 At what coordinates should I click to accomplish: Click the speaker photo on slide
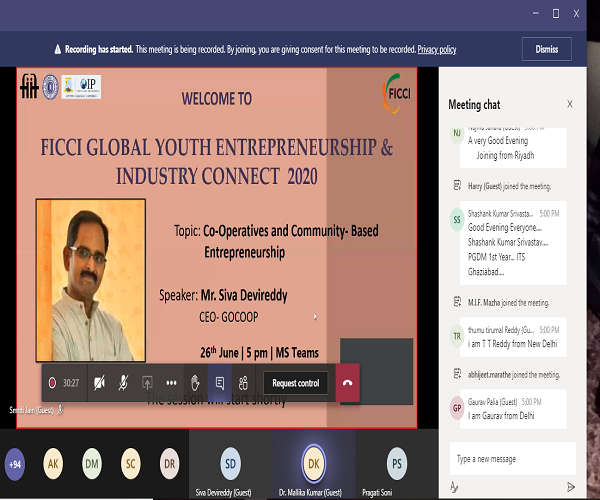pyautogui.click(x=91, y=280)
